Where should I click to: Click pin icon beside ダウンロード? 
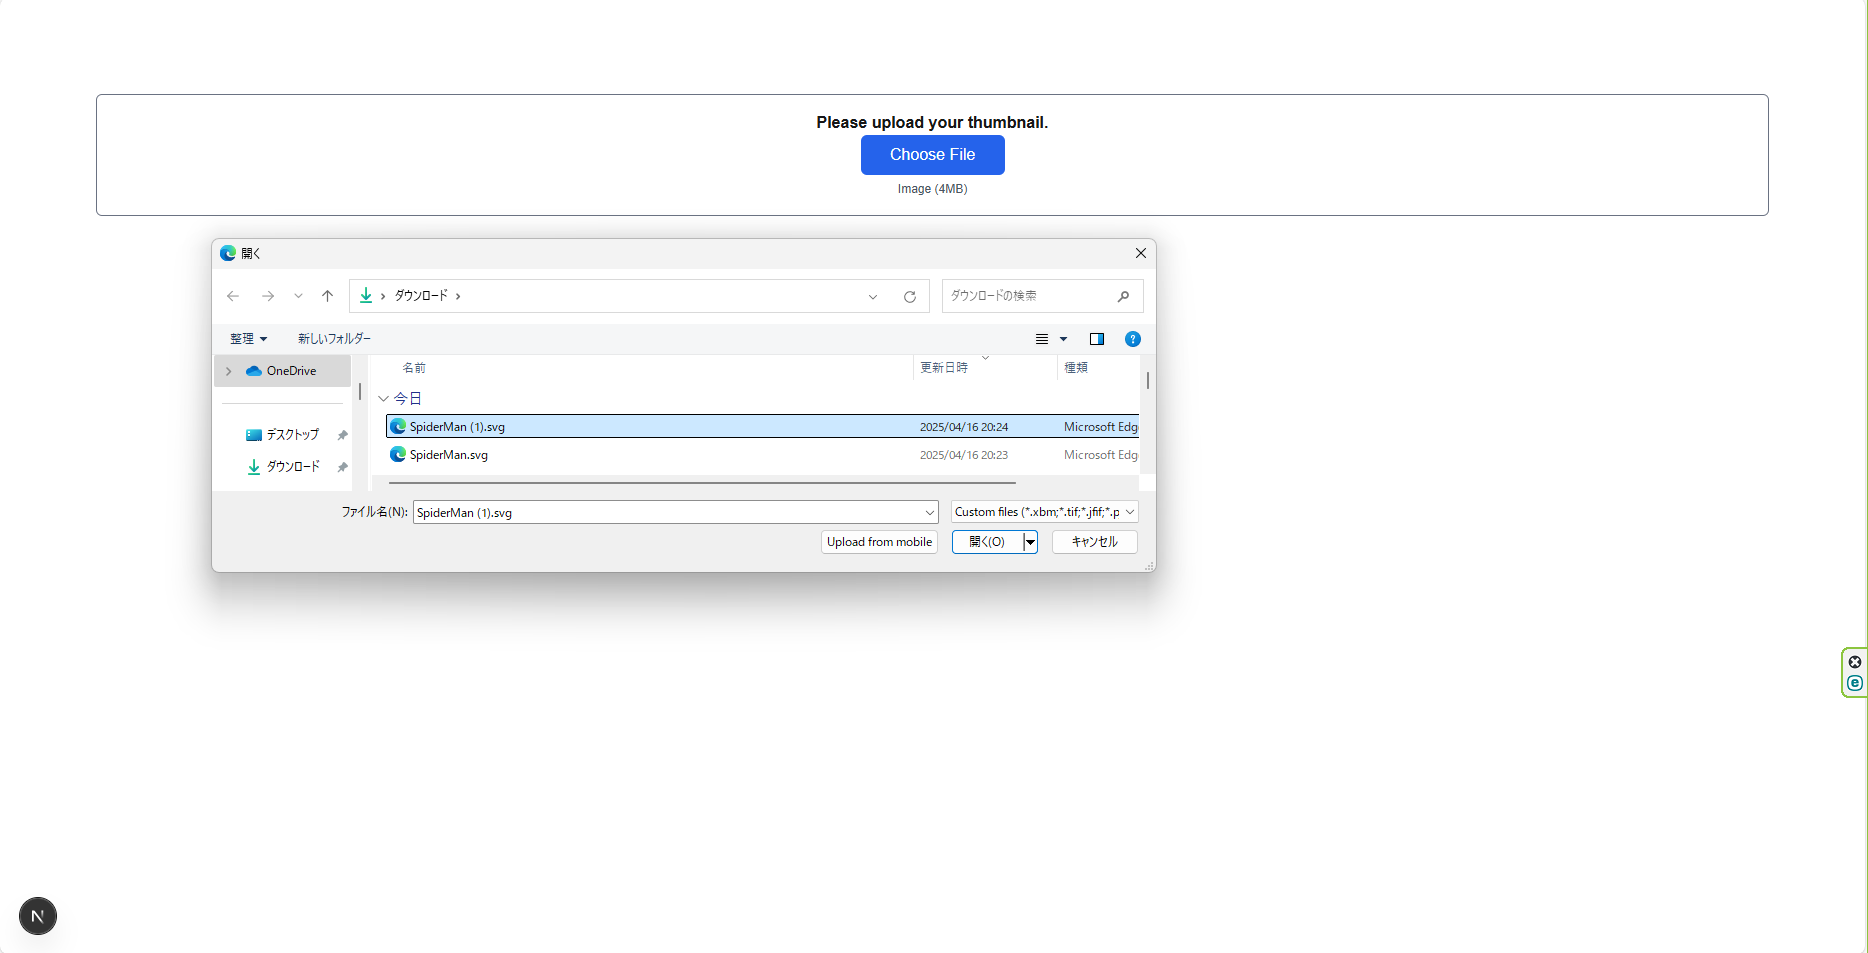tap(342, 467)
